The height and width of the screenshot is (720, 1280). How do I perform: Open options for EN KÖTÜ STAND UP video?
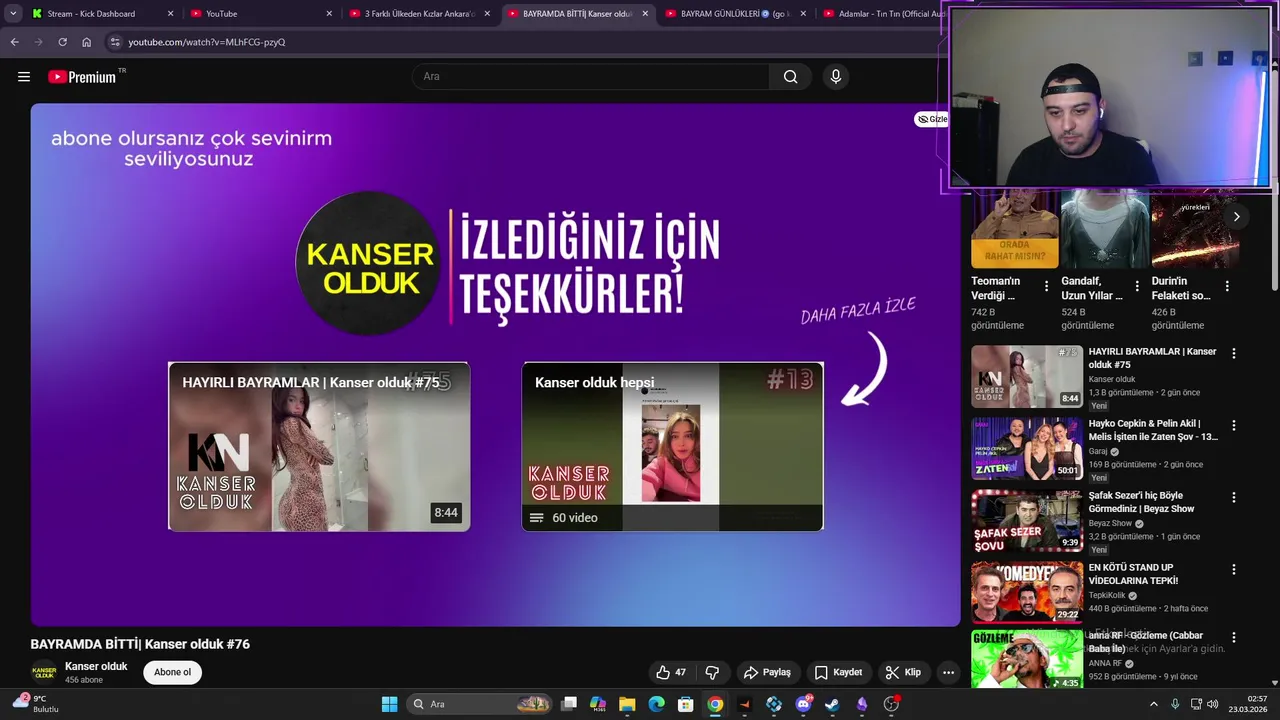(1233, 569)
